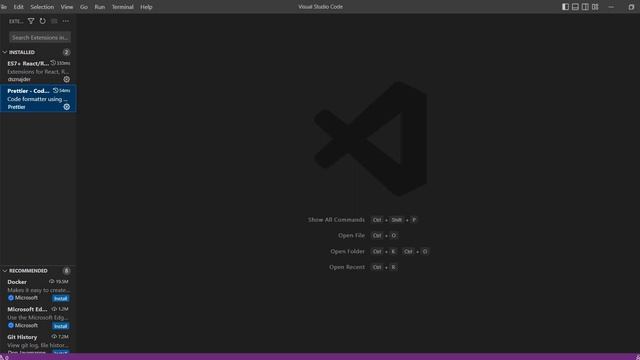Image resolution: width=640 pixels, height=360 pixels.
Task: Toggle secondary side bar layout icon
Action: 585,7
